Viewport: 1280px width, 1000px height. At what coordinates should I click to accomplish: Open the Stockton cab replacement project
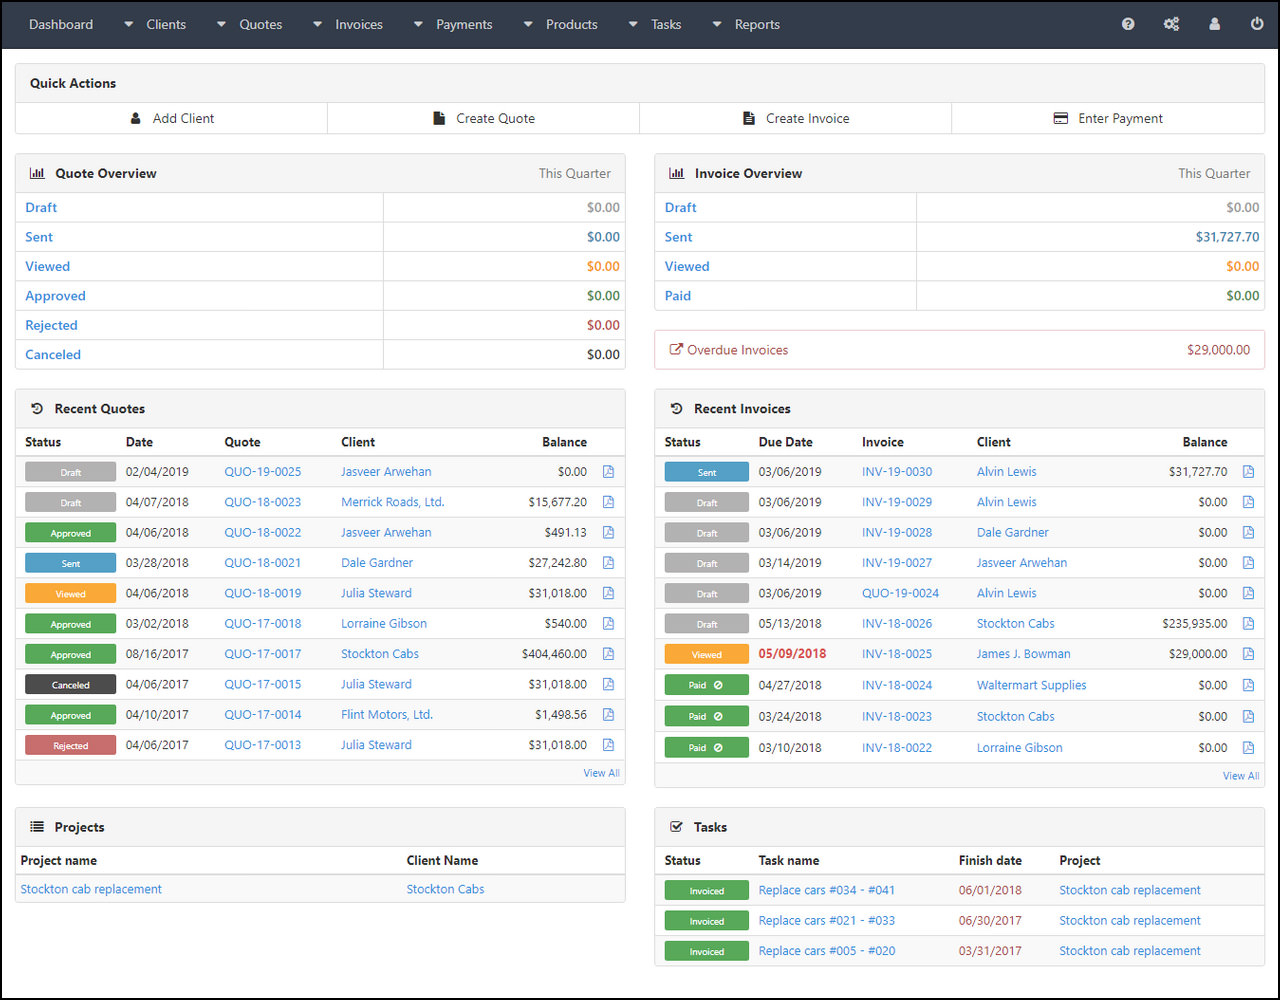point(91,889)
